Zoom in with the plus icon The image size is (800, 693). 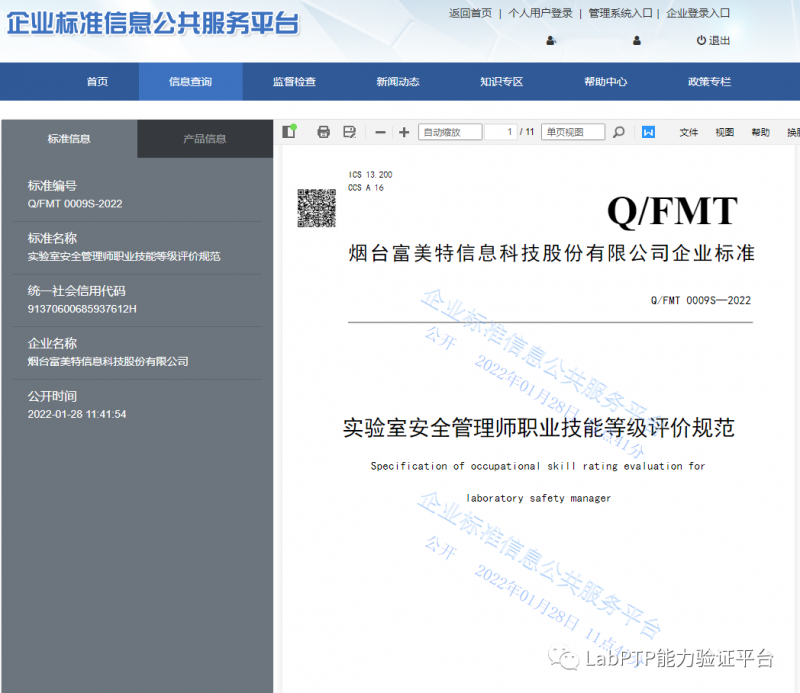404,132
